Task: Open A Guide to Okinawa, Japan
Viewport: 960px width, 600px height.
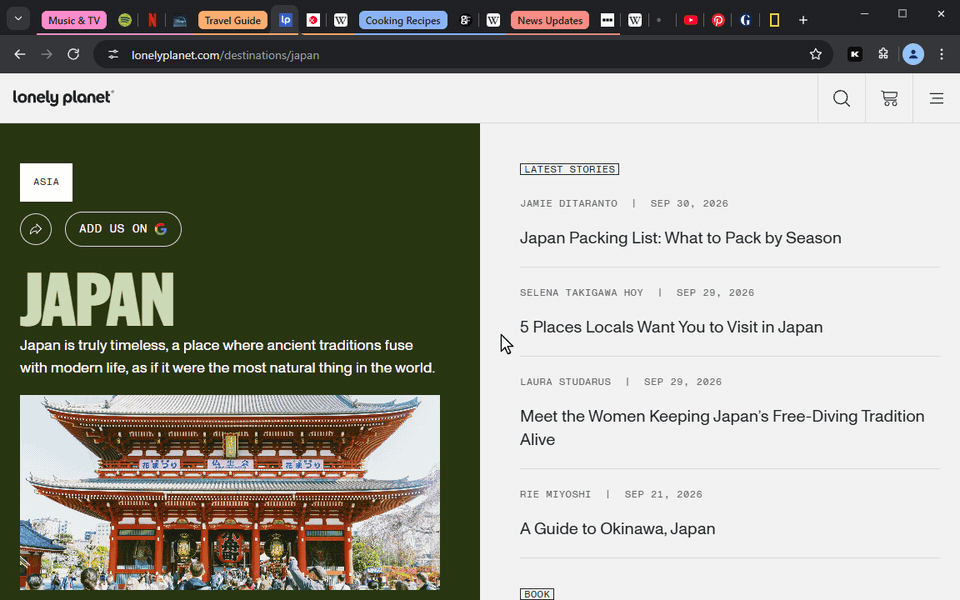Action: [x=617, y=528]
